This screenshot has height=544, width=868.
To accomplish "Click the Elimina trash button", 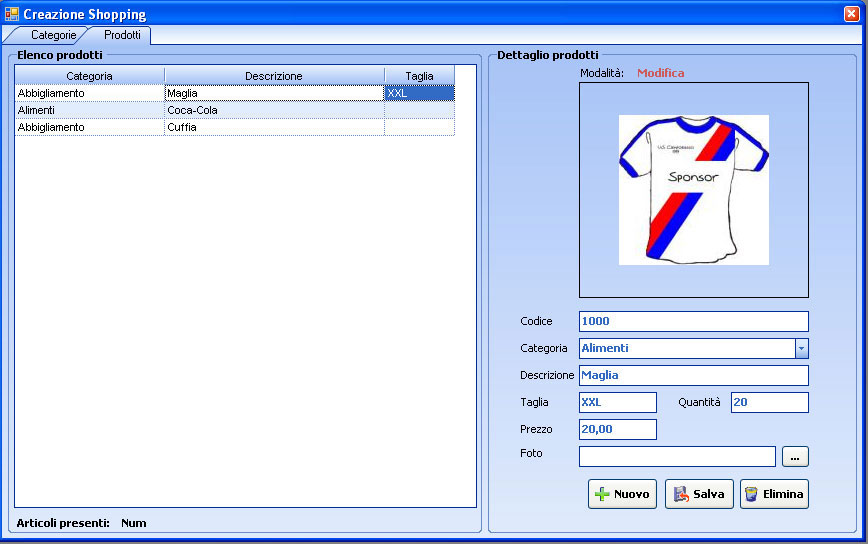I will tap(774, 494).
